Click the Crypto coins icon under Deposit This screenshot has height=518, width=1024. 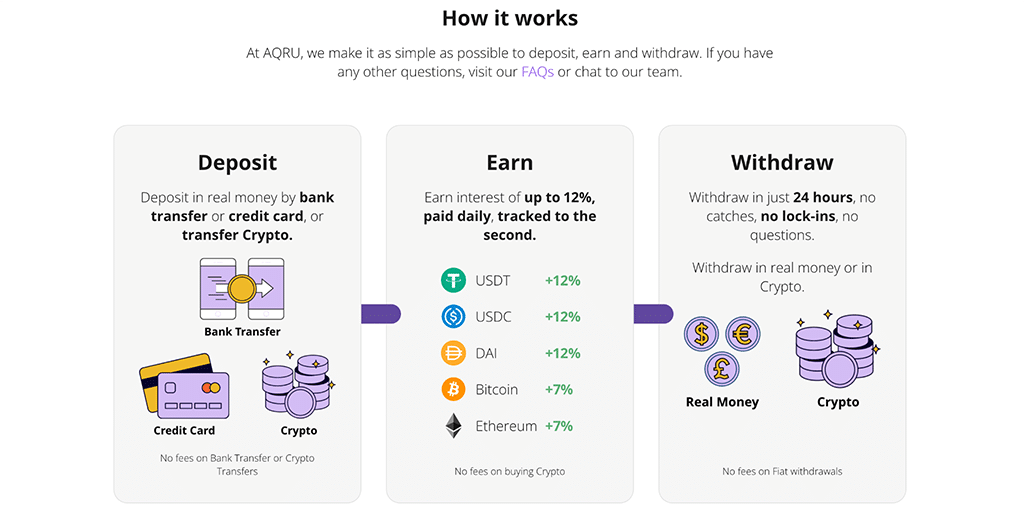(x=298, y=385)
